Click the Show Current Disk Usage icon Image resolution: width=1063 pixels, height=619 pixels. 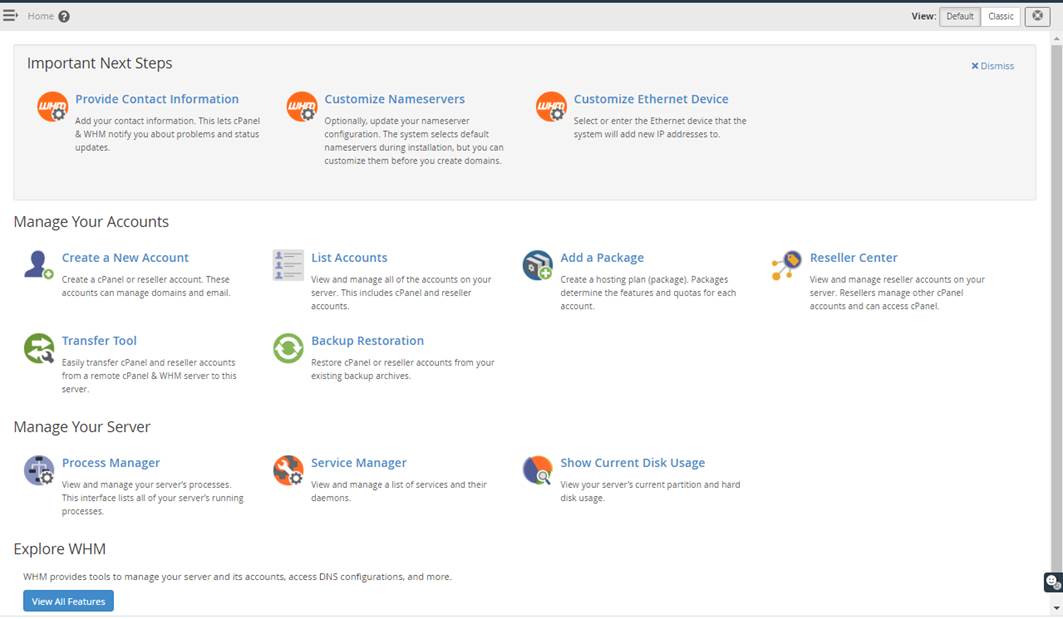click(537, 470)
